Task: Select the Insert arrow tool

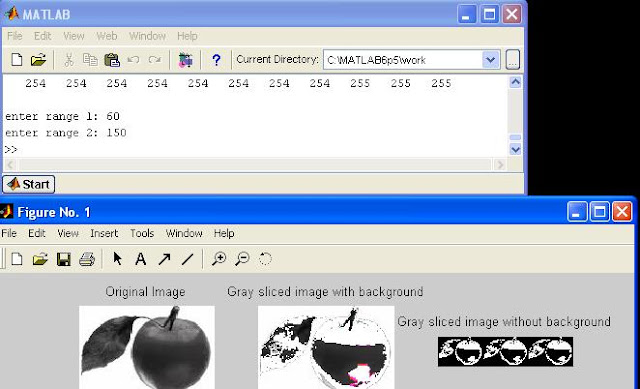Action: 164,259
